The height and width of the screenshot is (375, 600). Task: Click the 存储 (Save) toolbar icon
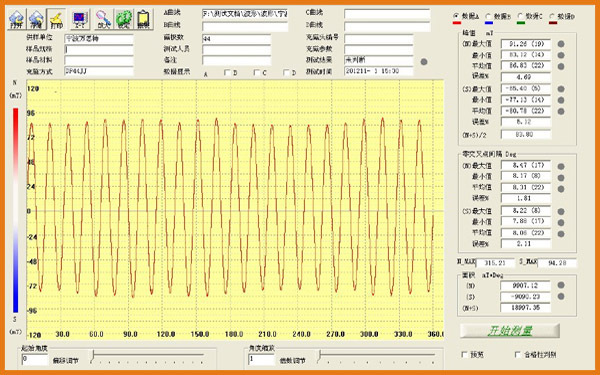click(x=36, y=19)
